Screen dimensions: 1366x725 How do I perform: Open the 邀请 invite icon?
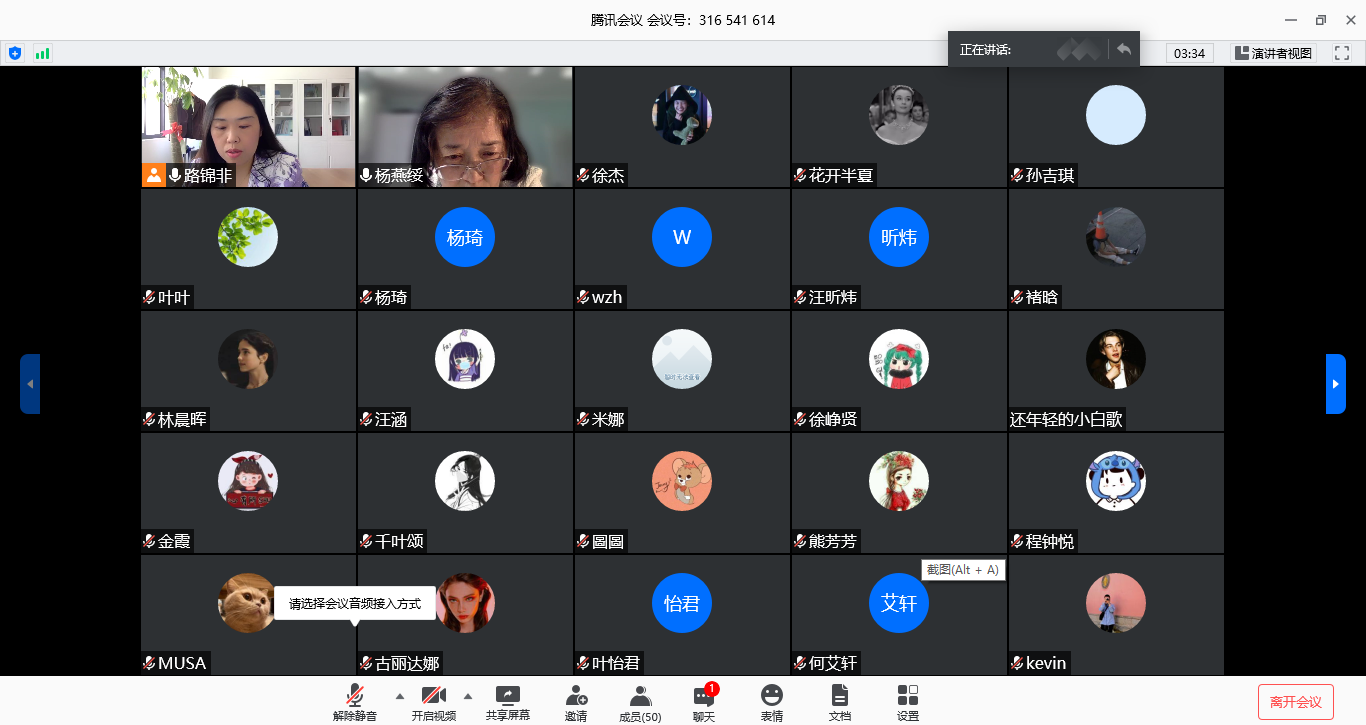coord(576,702)
